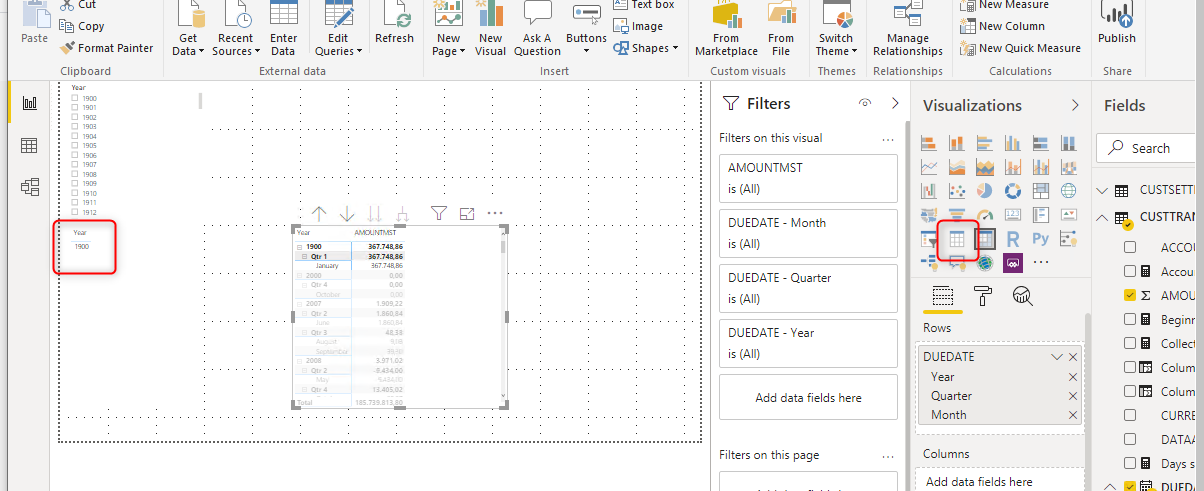The width and height of the screenshot is (1204, 491).
Task: Remove the Month field from Rows
Action: point(1073,415)
